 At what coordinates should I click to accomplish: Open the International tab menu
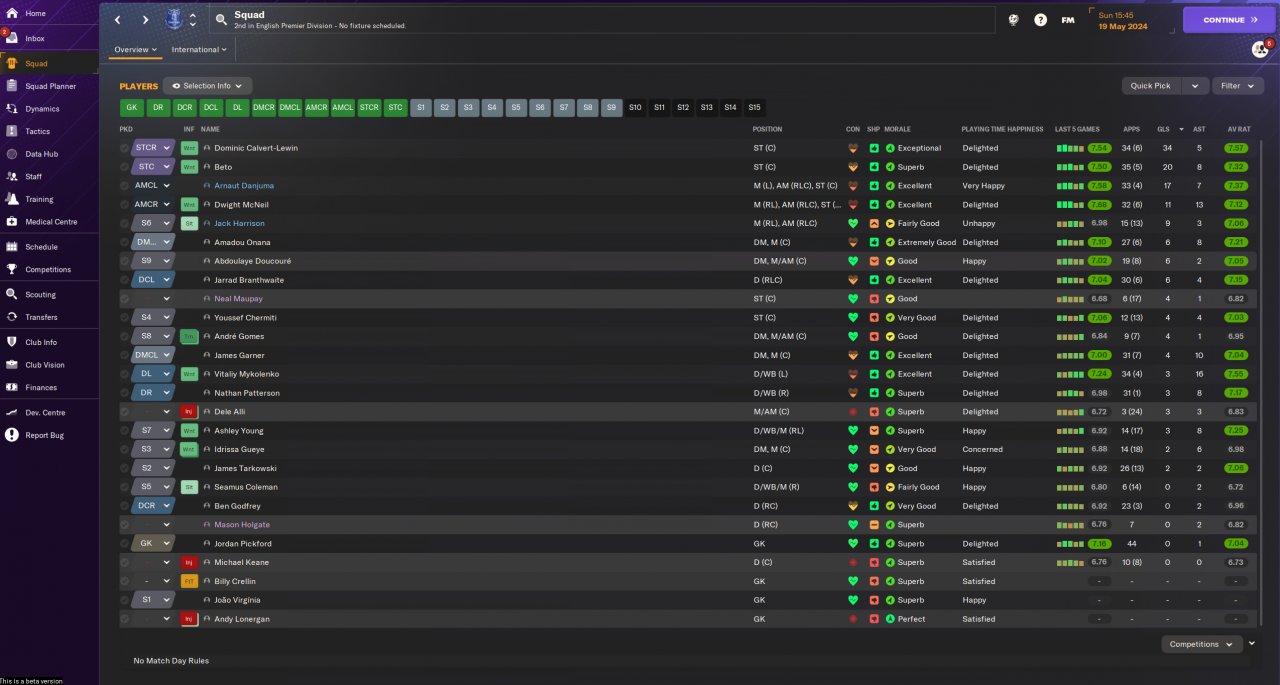coord(198,49)
